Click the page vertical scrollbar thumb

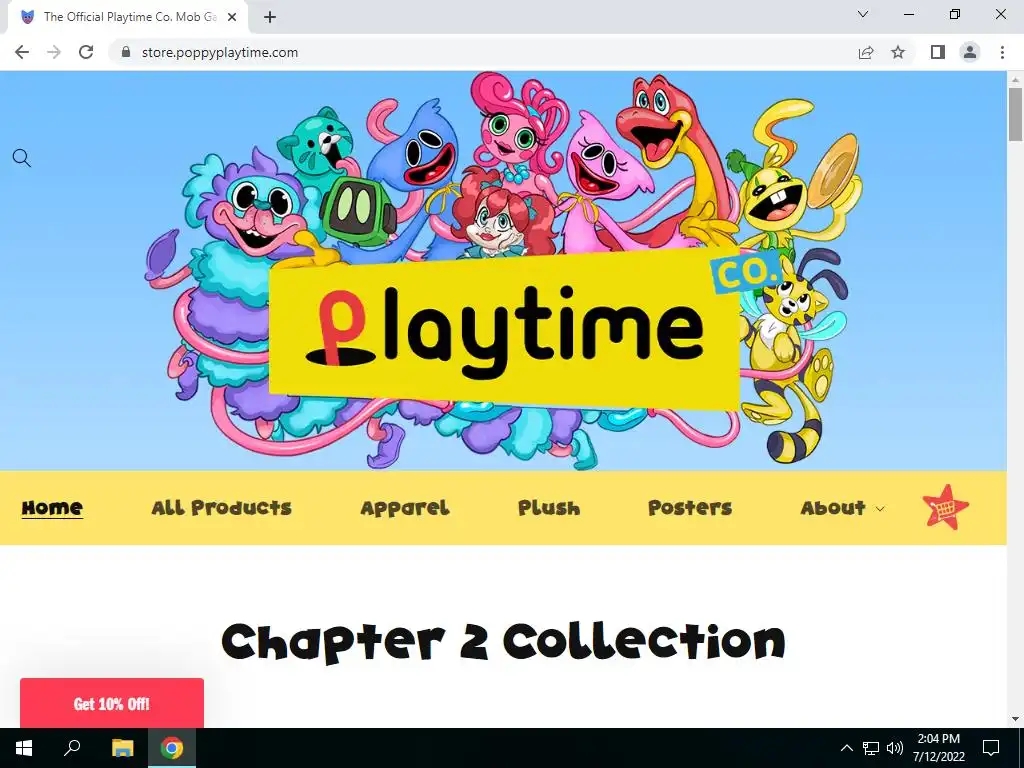point(1015,114)
